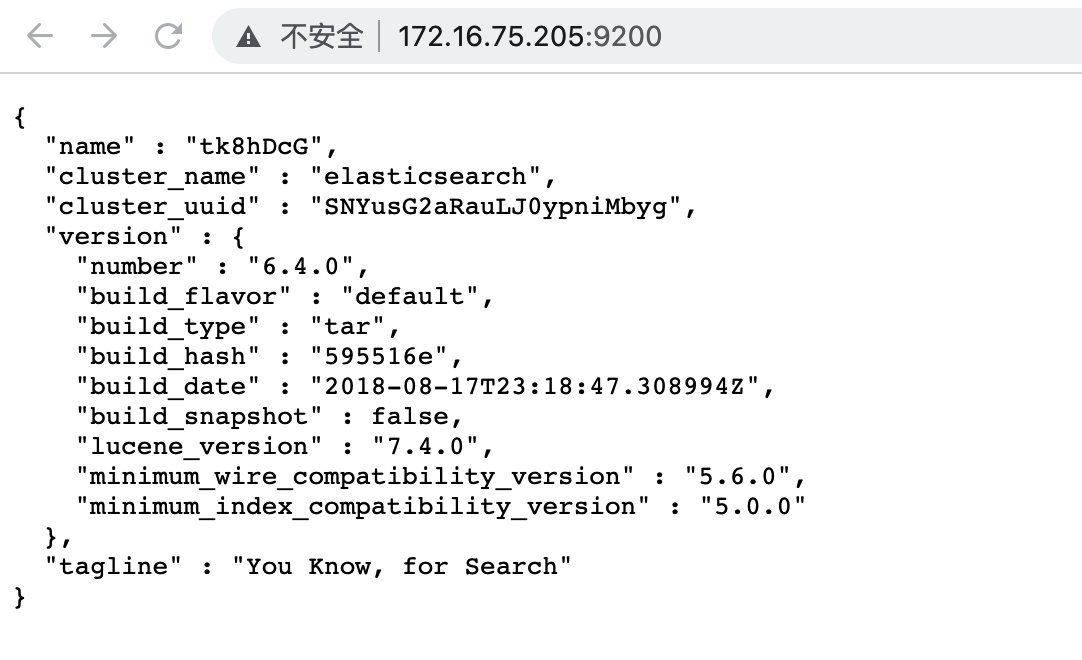Click the security warning triangle icon
The height and width of the screenshot is (660, 1082).
248,38
